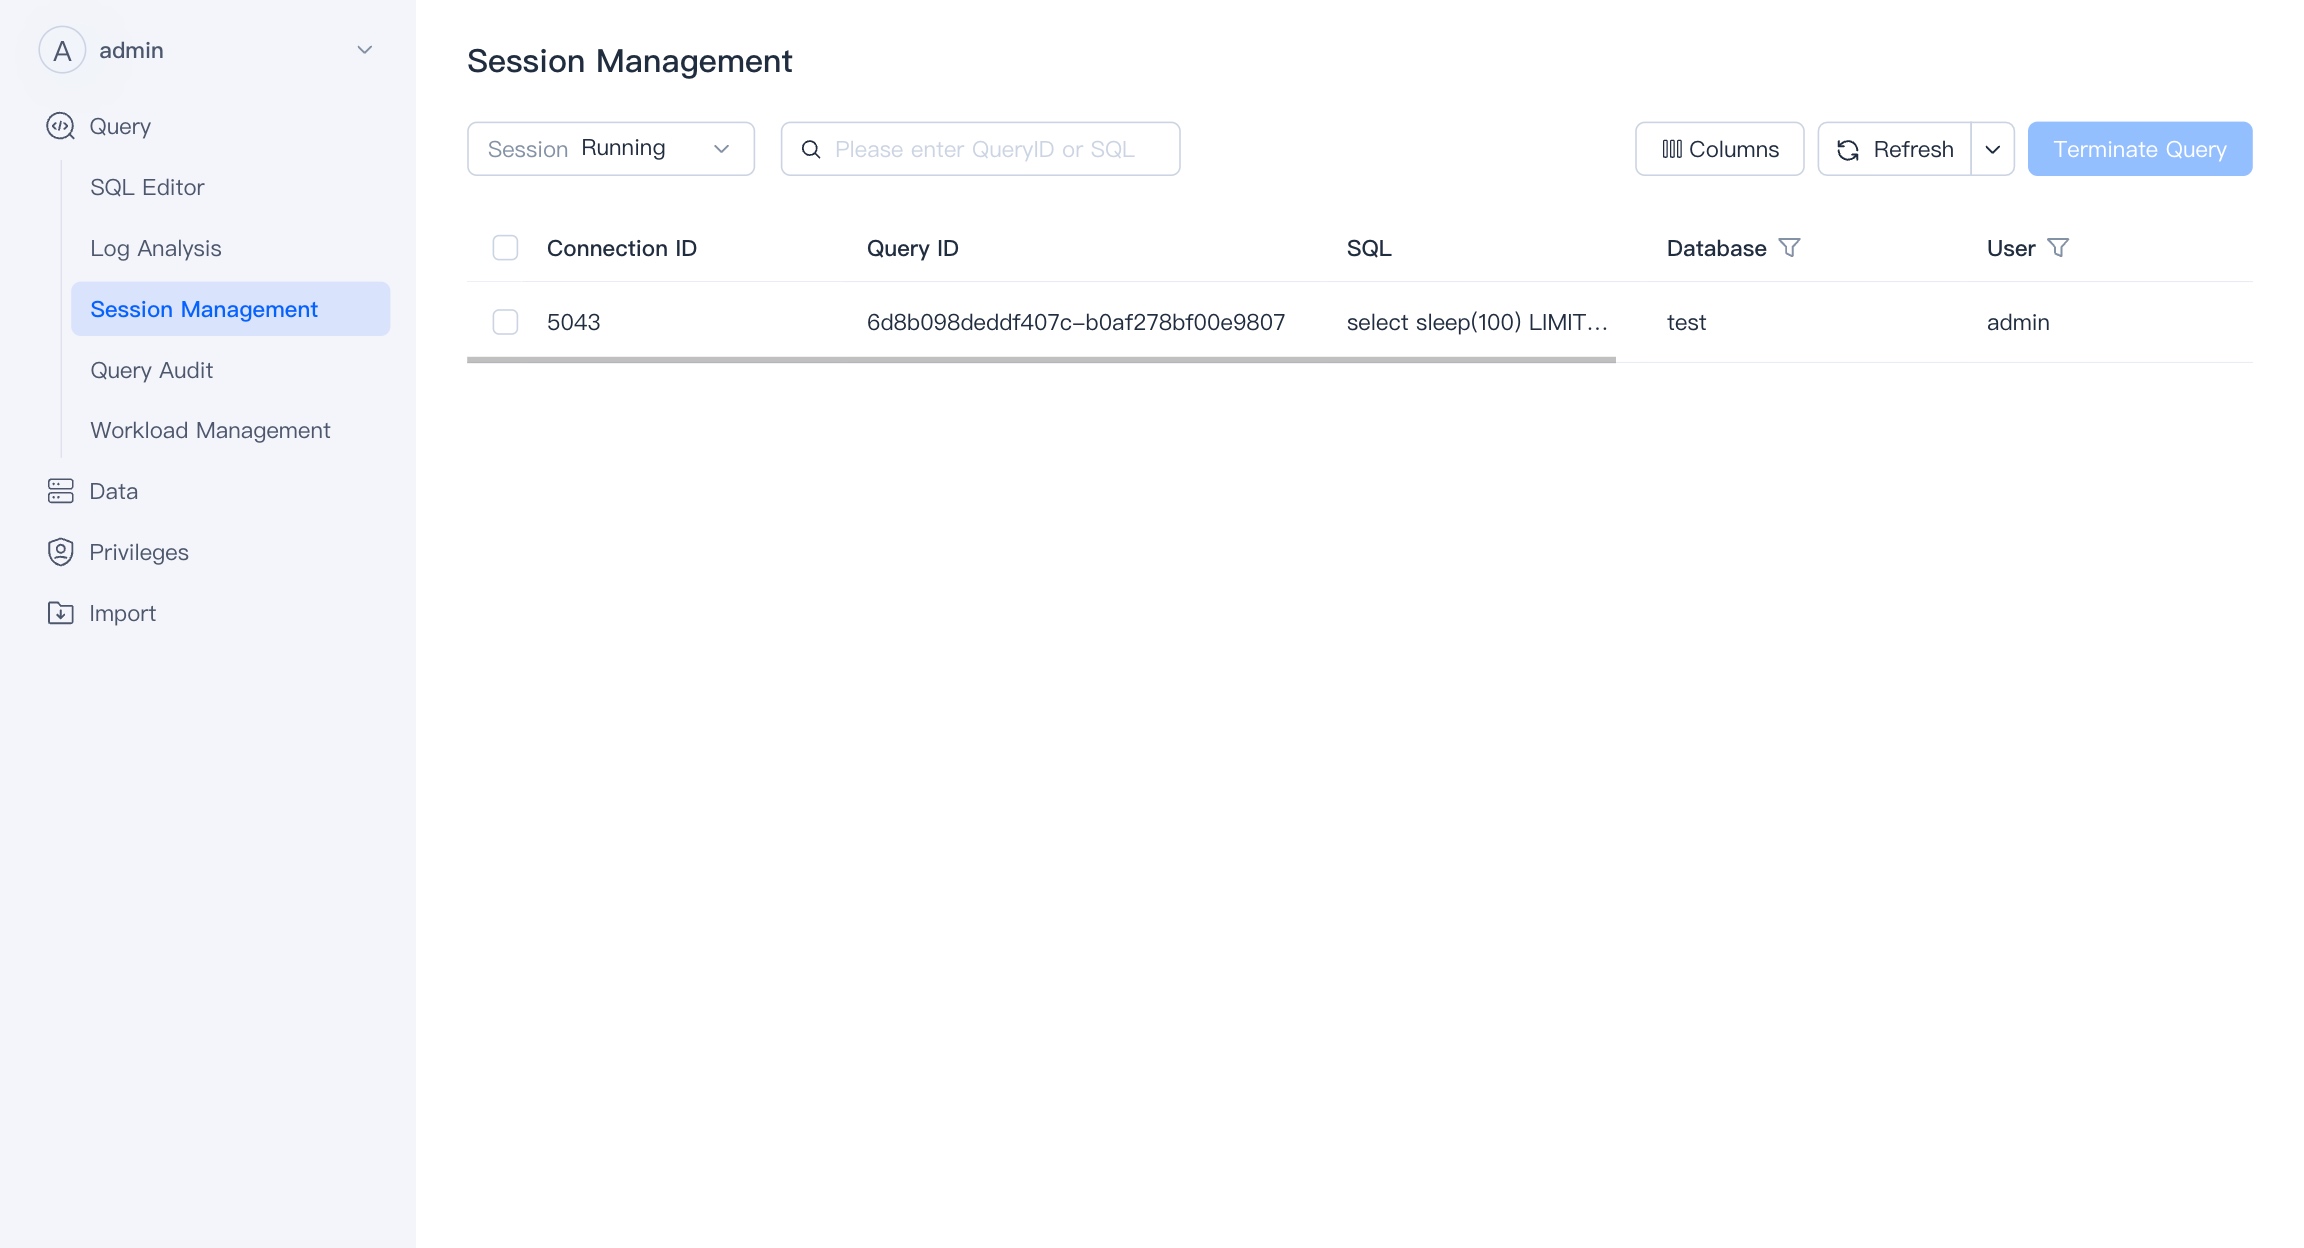The height and width of the screenshot is (1248, 2304).
Task: Focus the QueryID or SQL search field
Action: [995, 149]
